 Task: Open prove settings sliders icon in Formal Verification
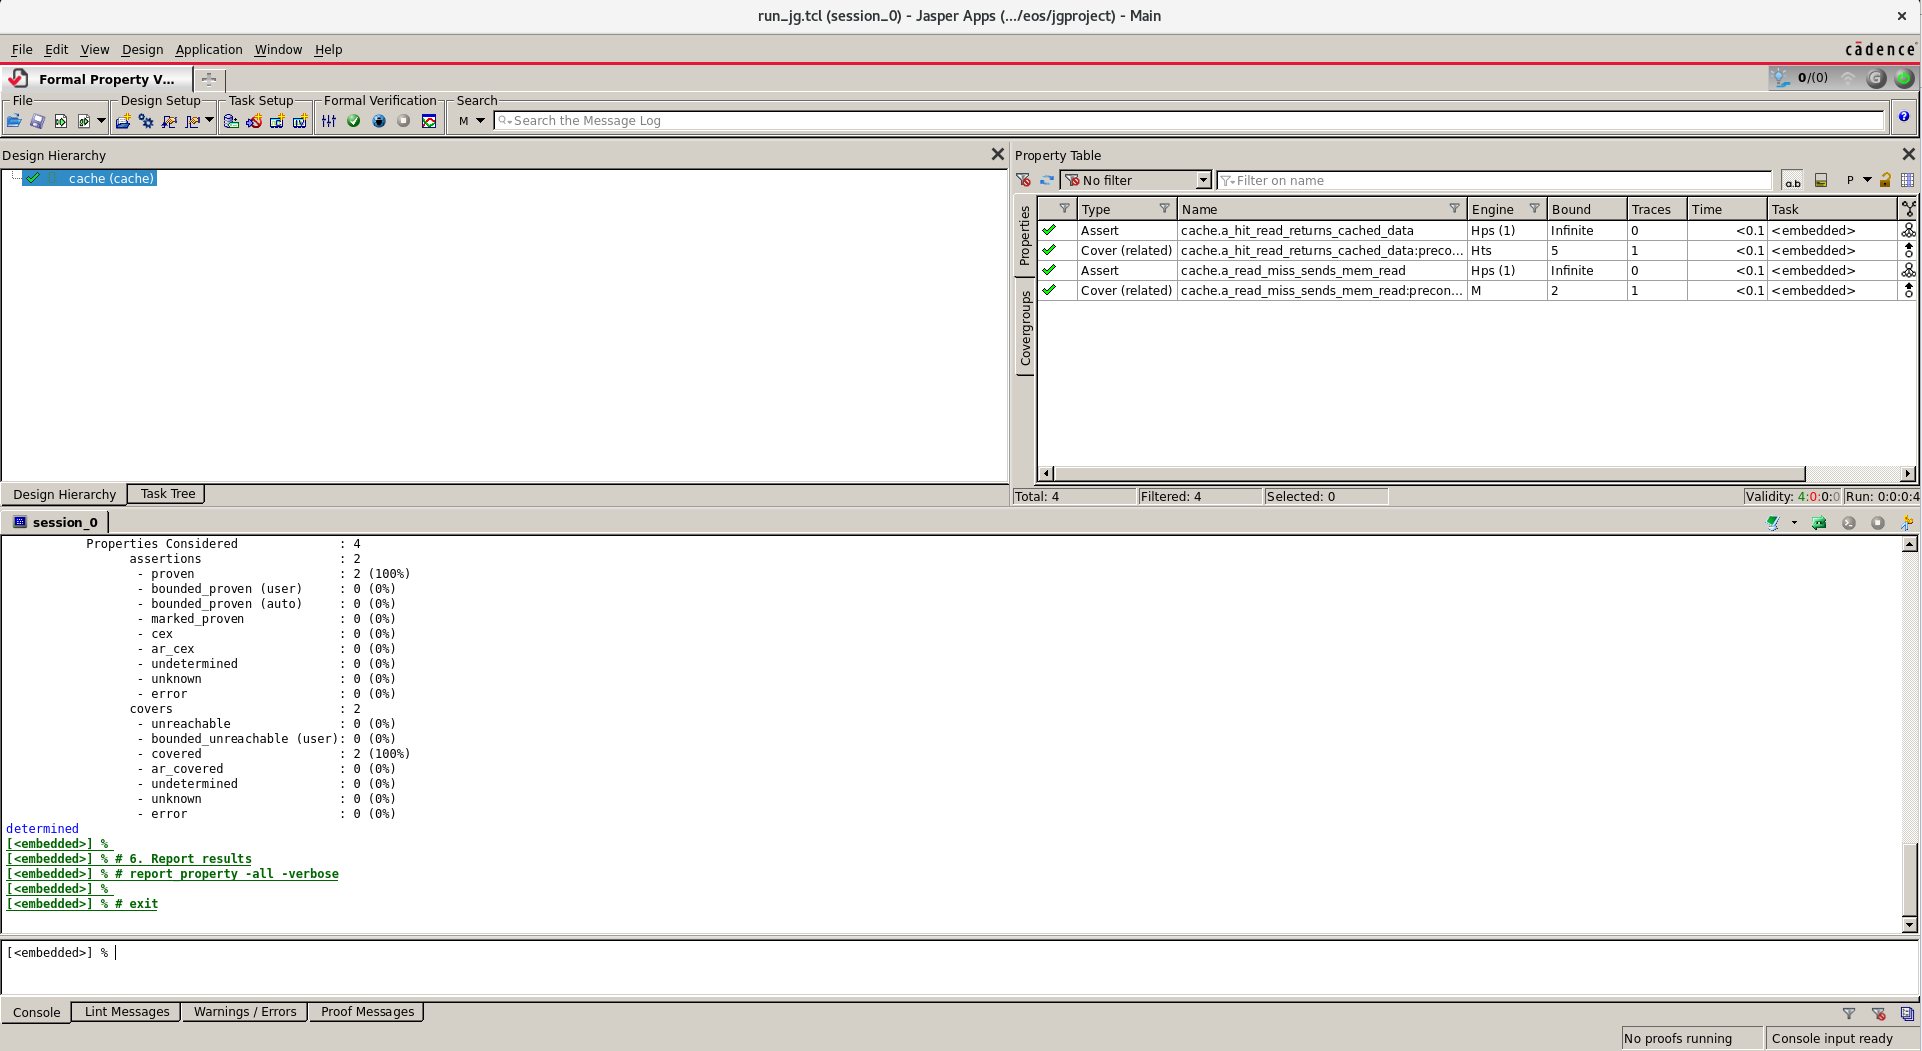(329, 121)
